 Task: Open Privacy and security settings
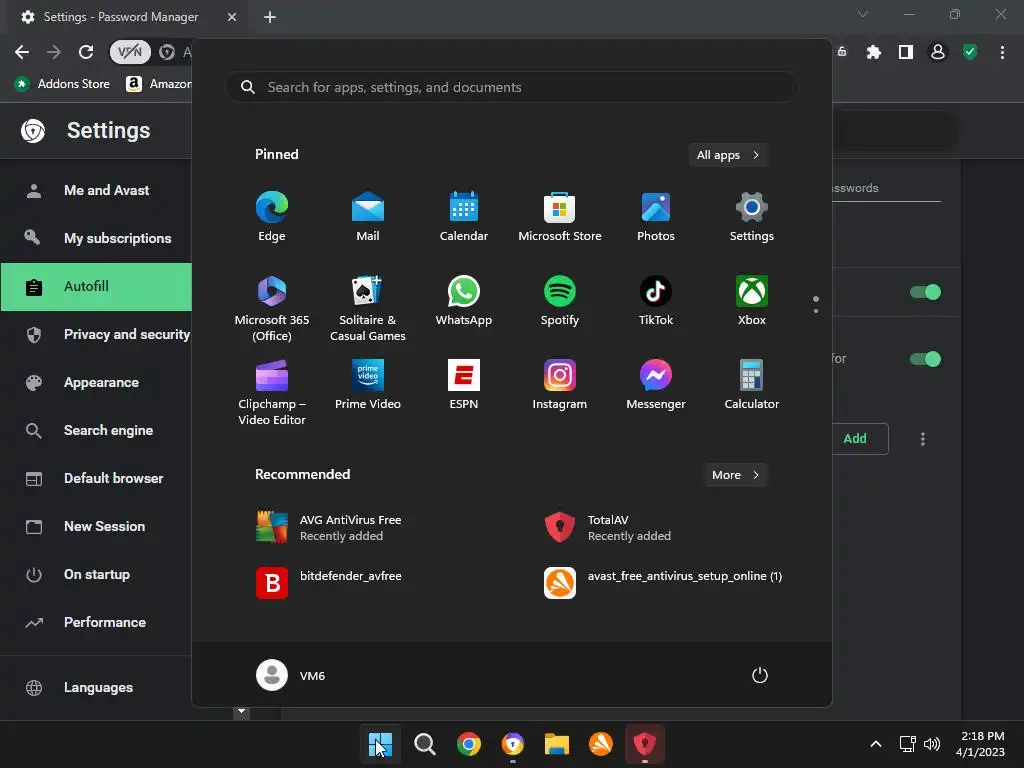[96, 334]
